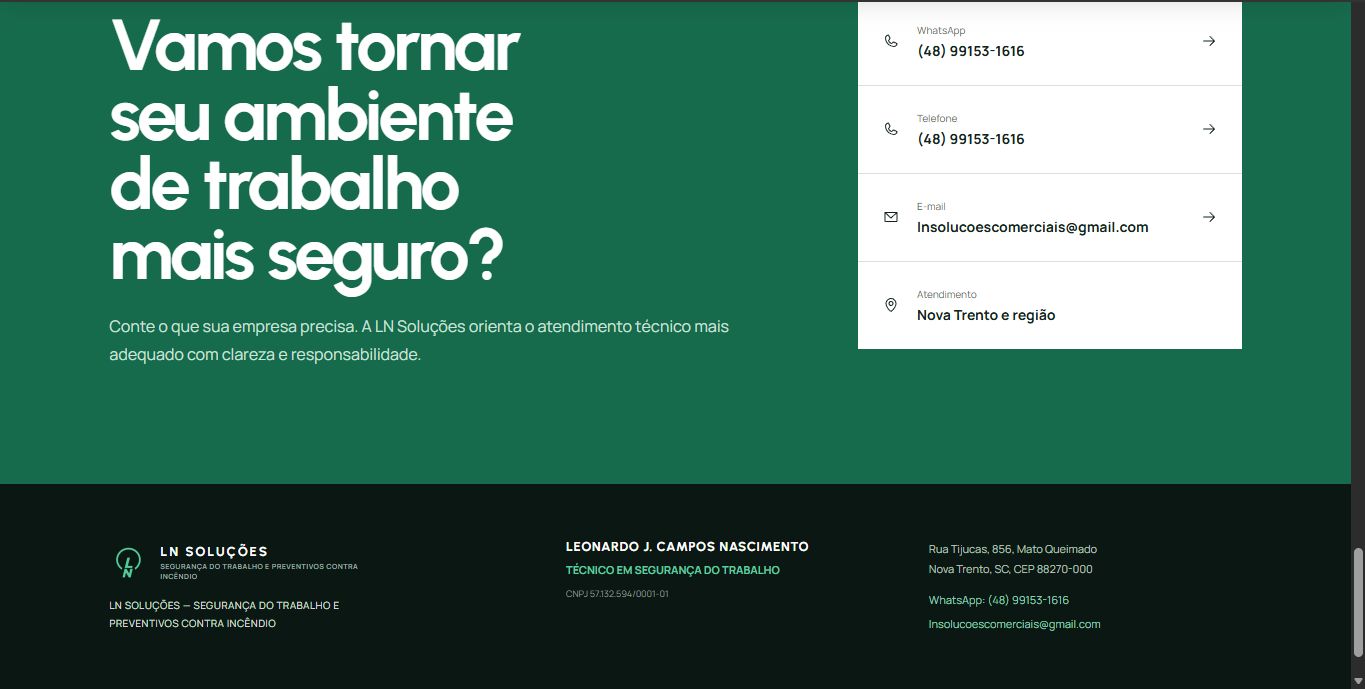Click TÉCNICO EM SEGURANÇA DO TRABALHO text

coord(673,570)
